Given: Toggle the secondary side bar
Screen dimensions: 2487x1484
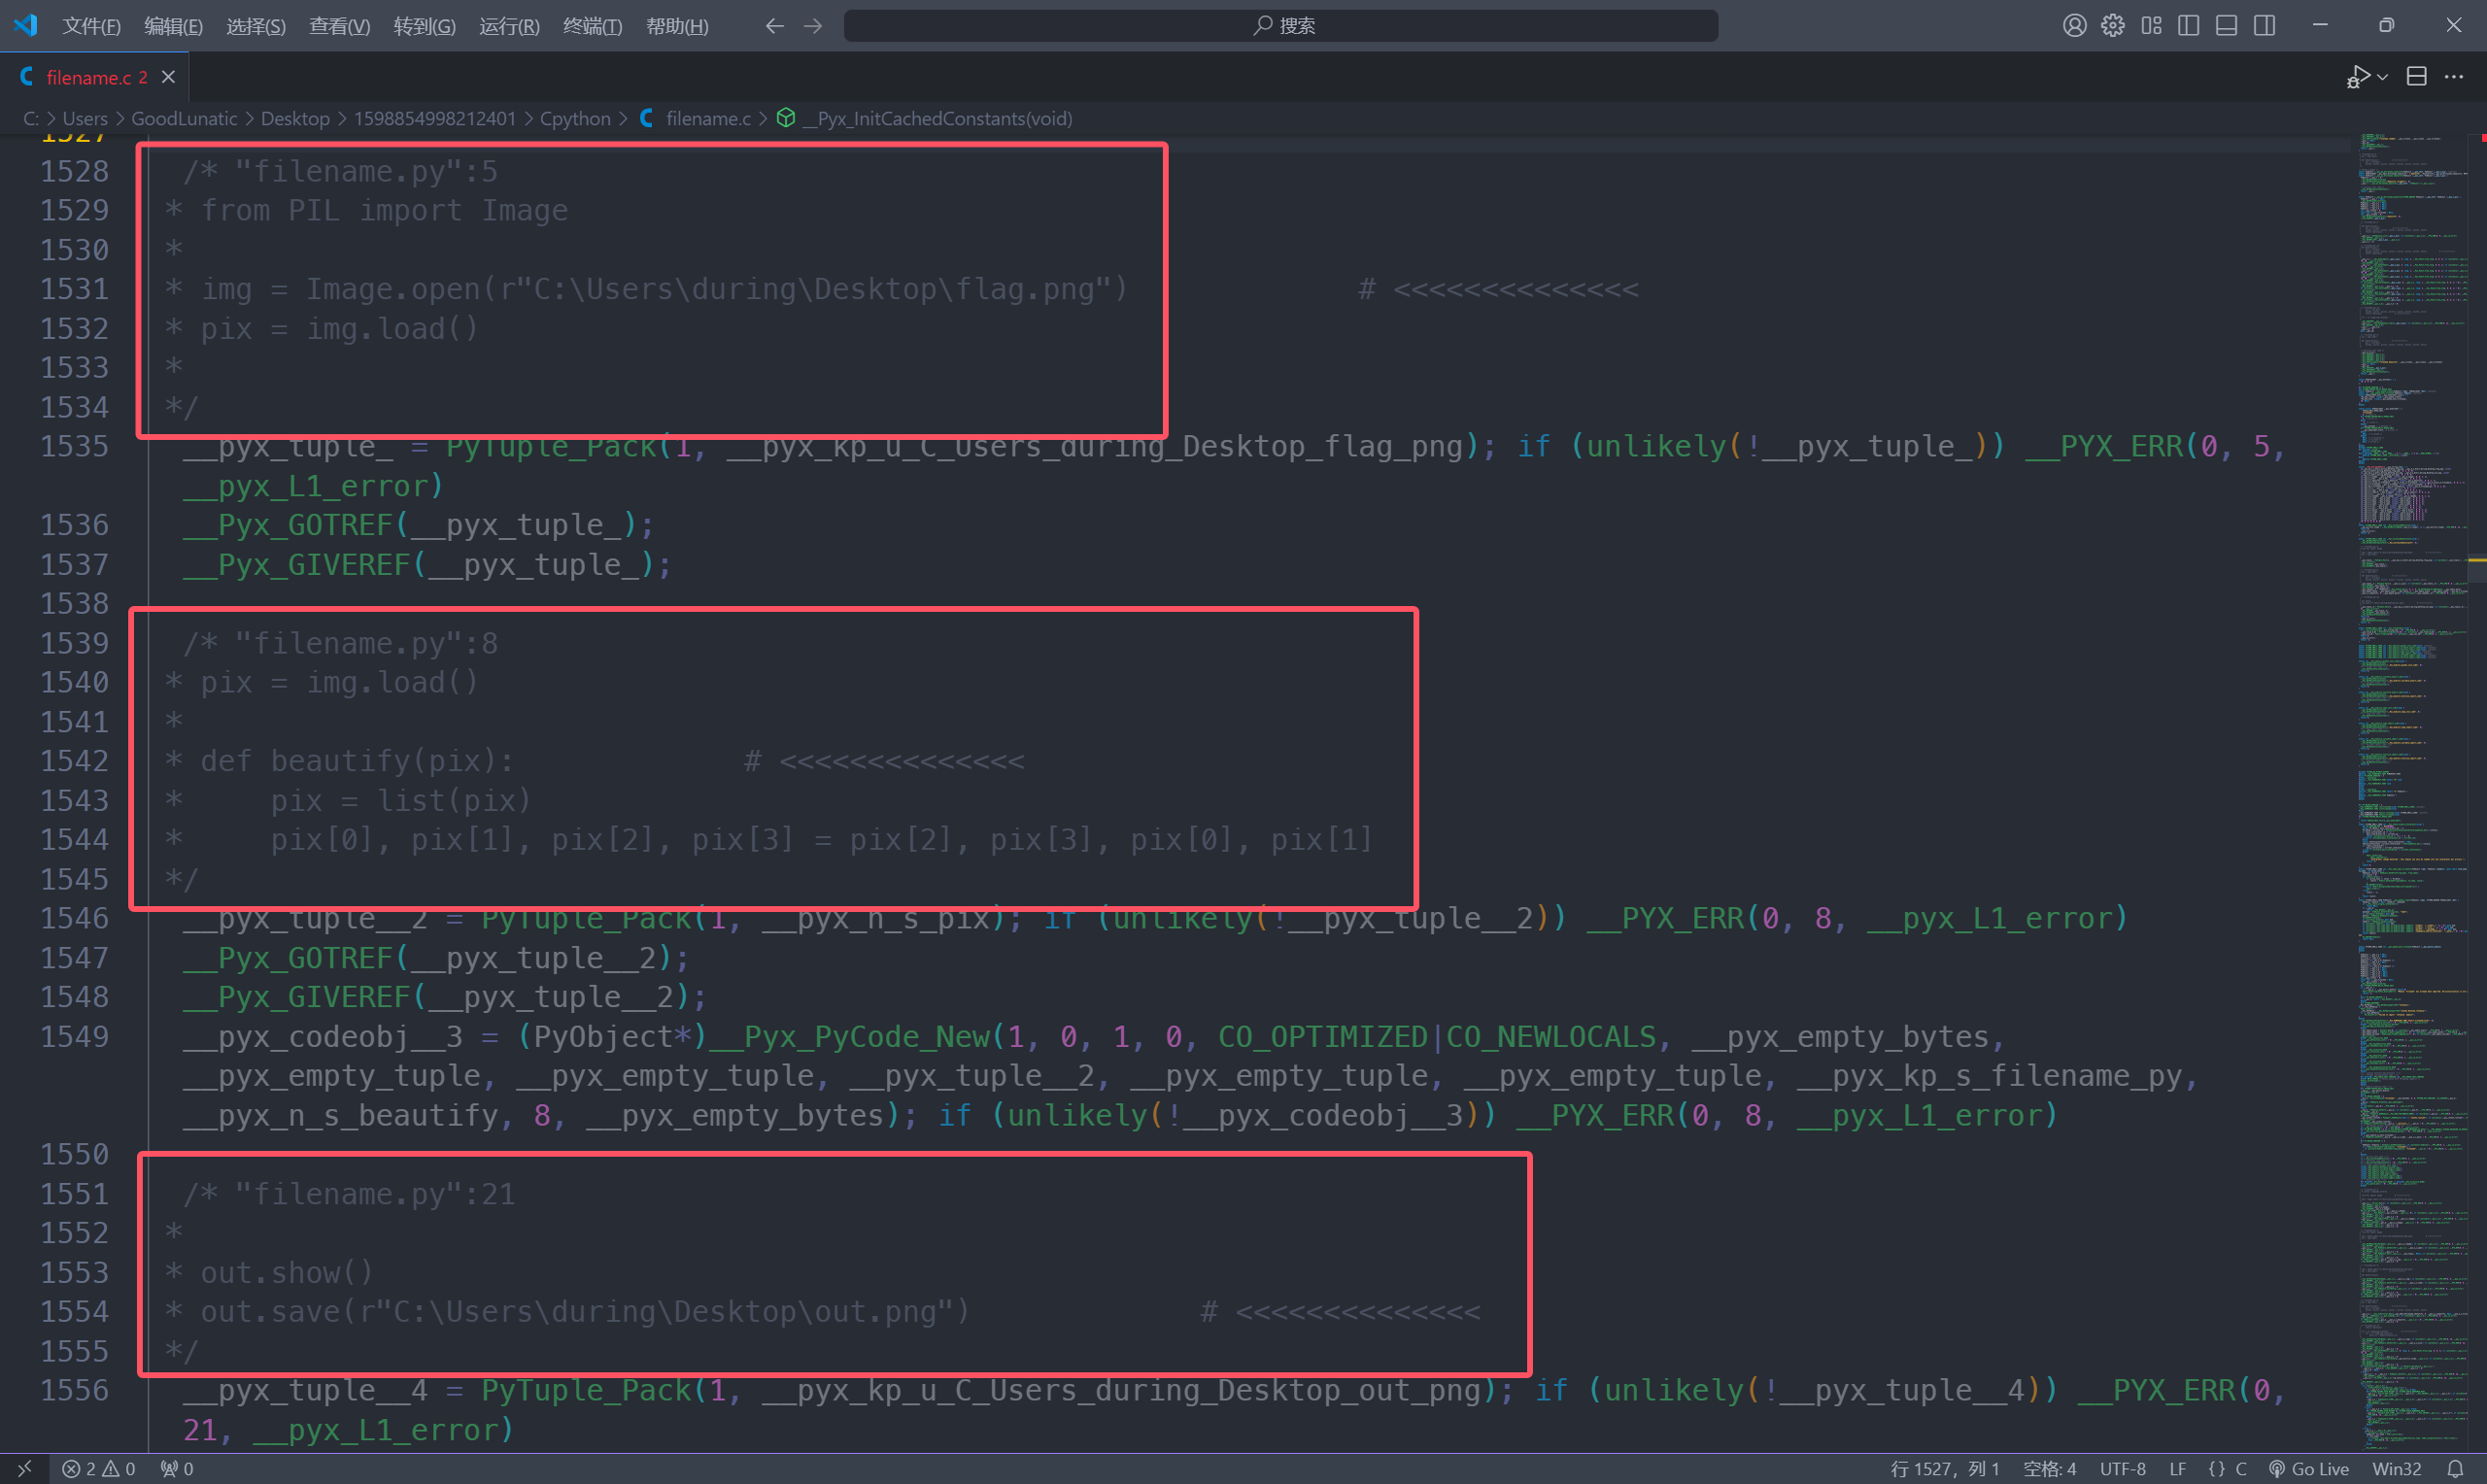Looking at the screenshot, I should click(x=2264, y=26).
